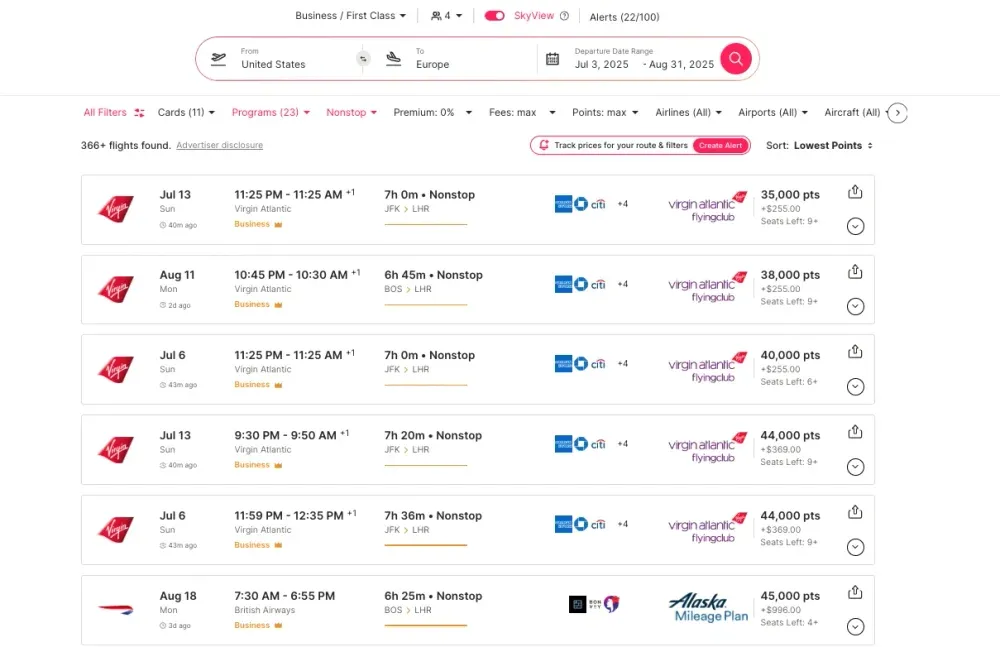1000x647 pixels.
Task: Share the 35,000 pts Jul 13 flight
Action: coord(855,191)
